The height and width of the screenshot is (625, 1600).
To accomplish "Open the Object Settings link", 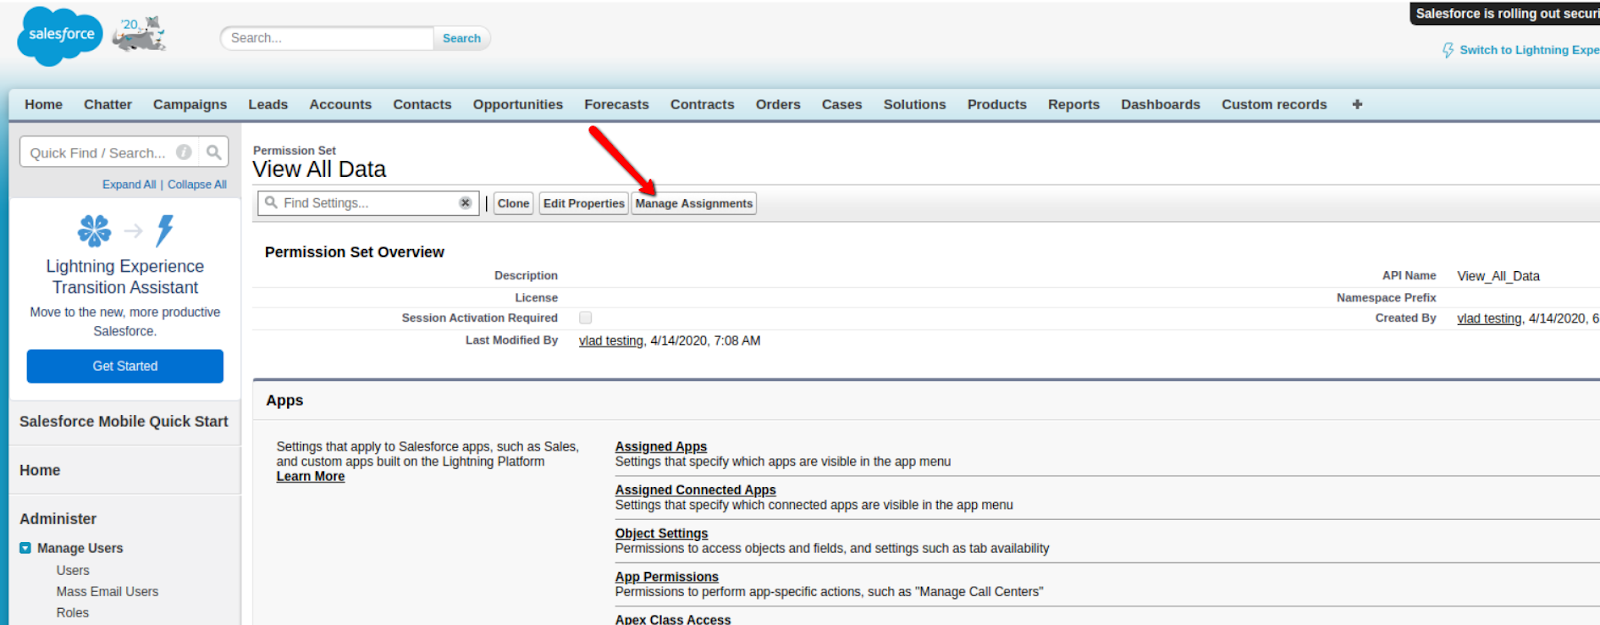I will click(661, 533).
